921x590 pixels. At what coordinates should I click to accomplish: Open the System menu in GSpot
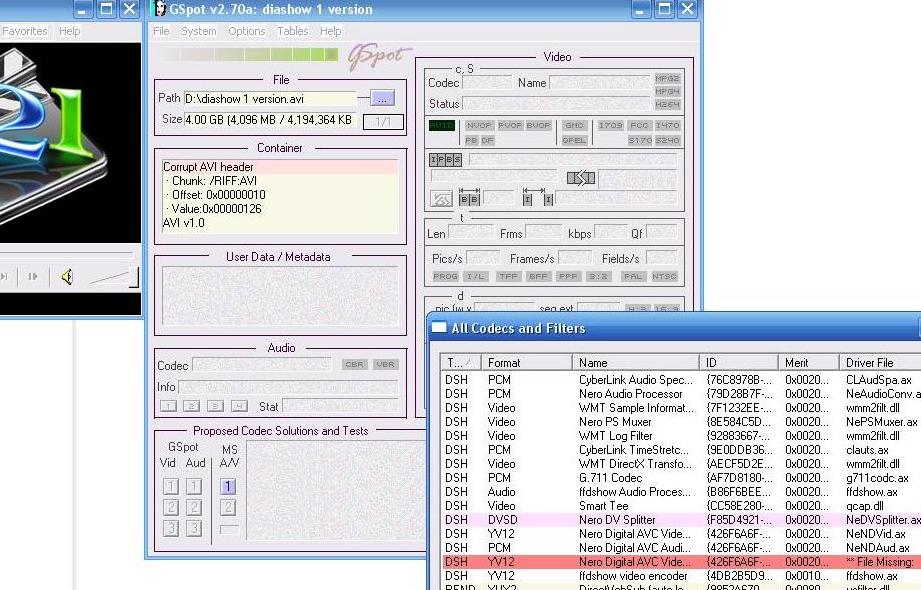pos(199,31)
